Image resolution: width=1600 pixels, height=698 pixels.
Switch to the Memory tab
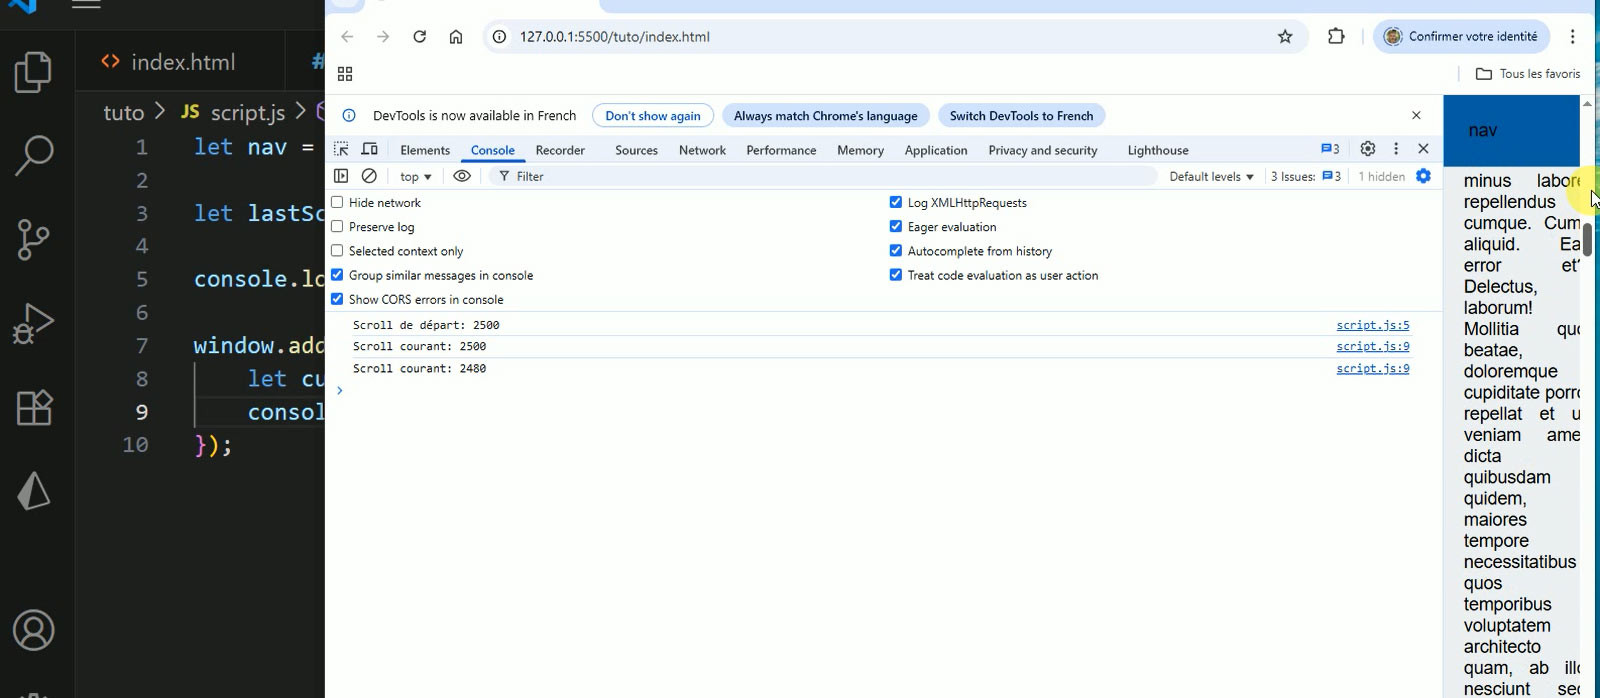point(860,150)
